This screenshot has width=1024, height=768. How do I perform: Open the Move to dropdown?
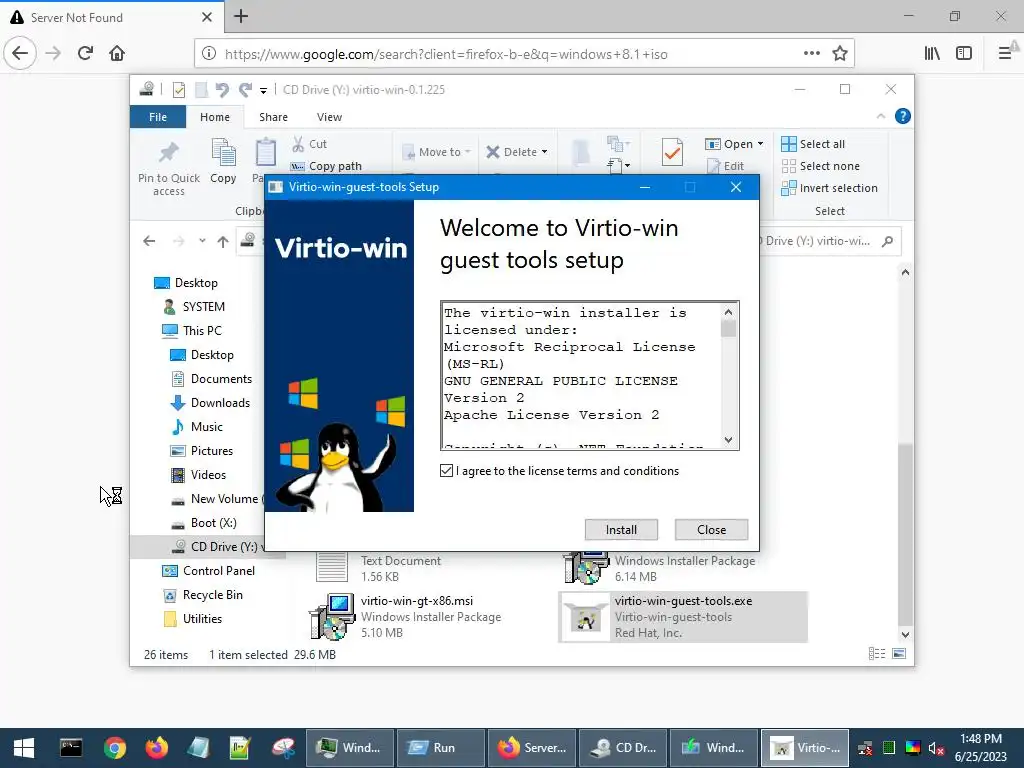[x=437, y=152]
